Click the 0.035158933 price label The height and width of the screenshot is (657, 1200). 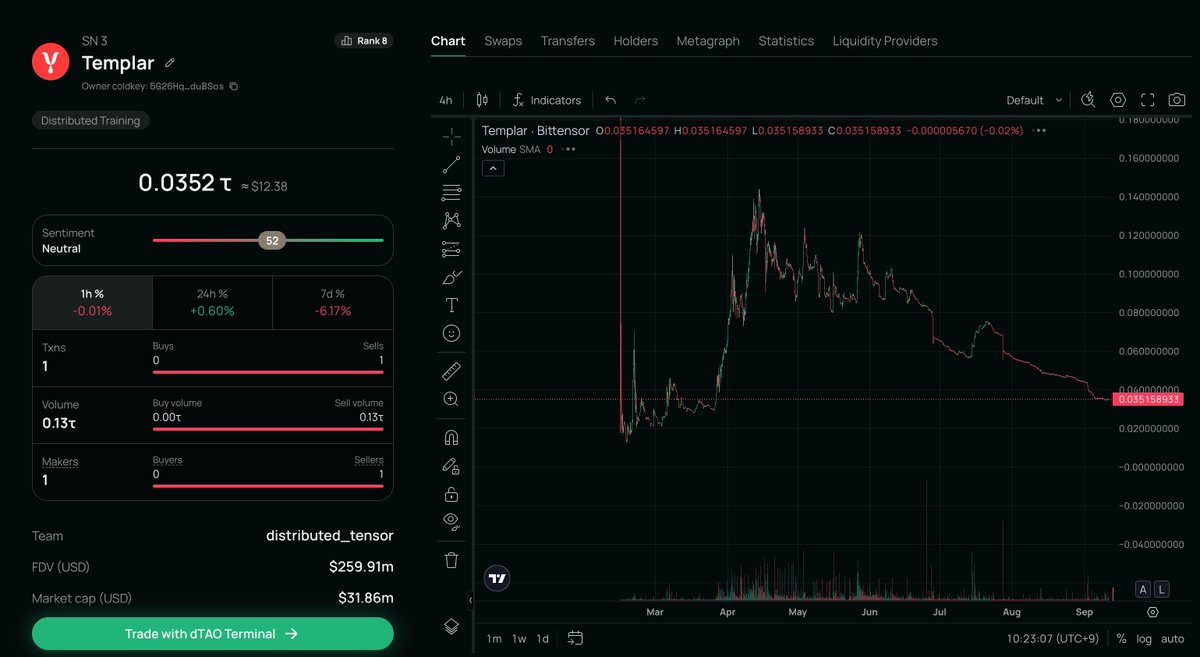tap(1147, 399)
